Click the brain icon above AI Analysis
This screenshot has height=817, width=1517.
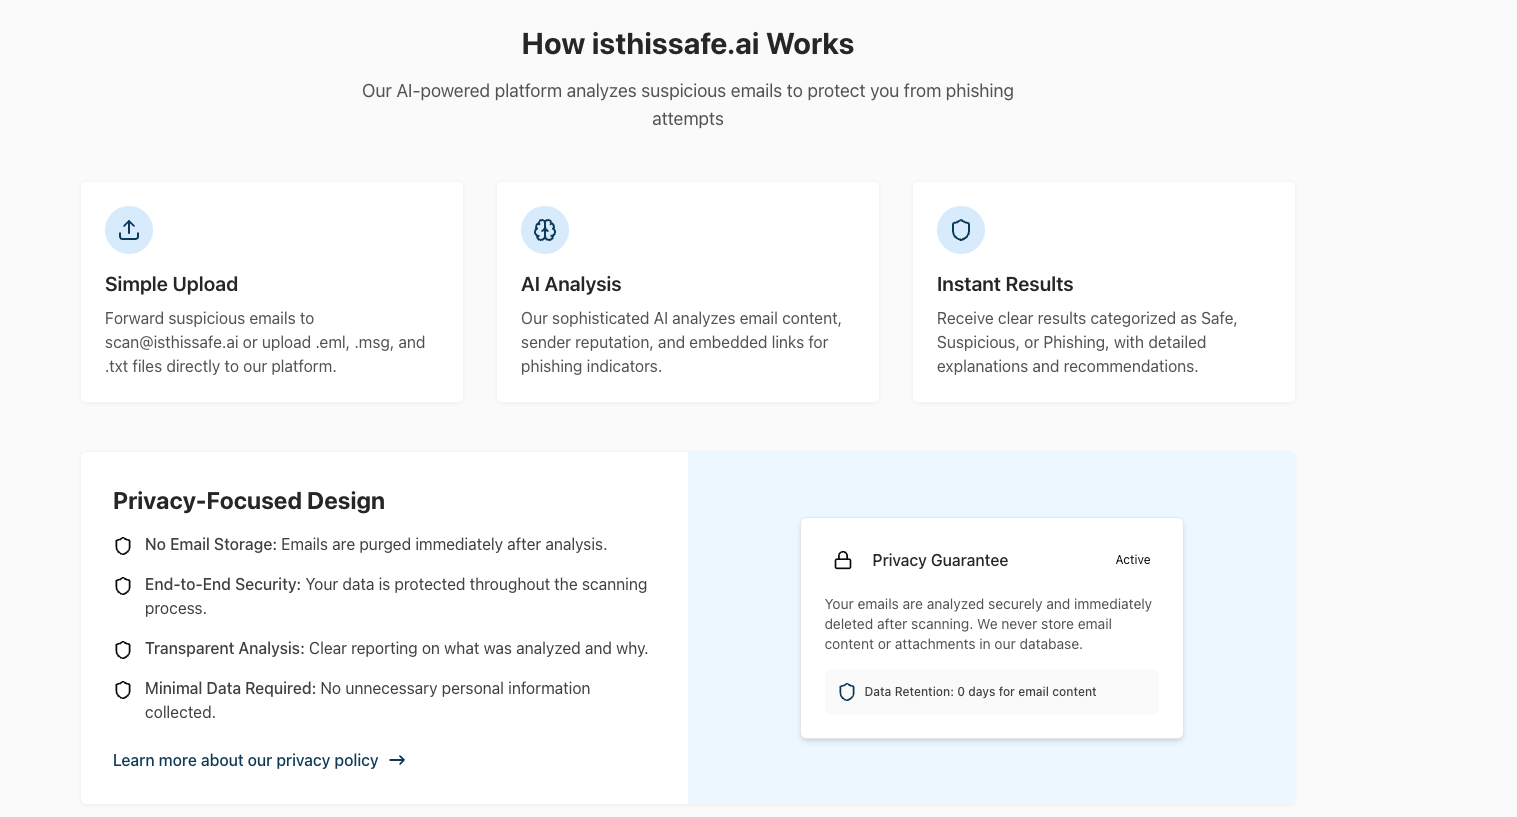545,230
